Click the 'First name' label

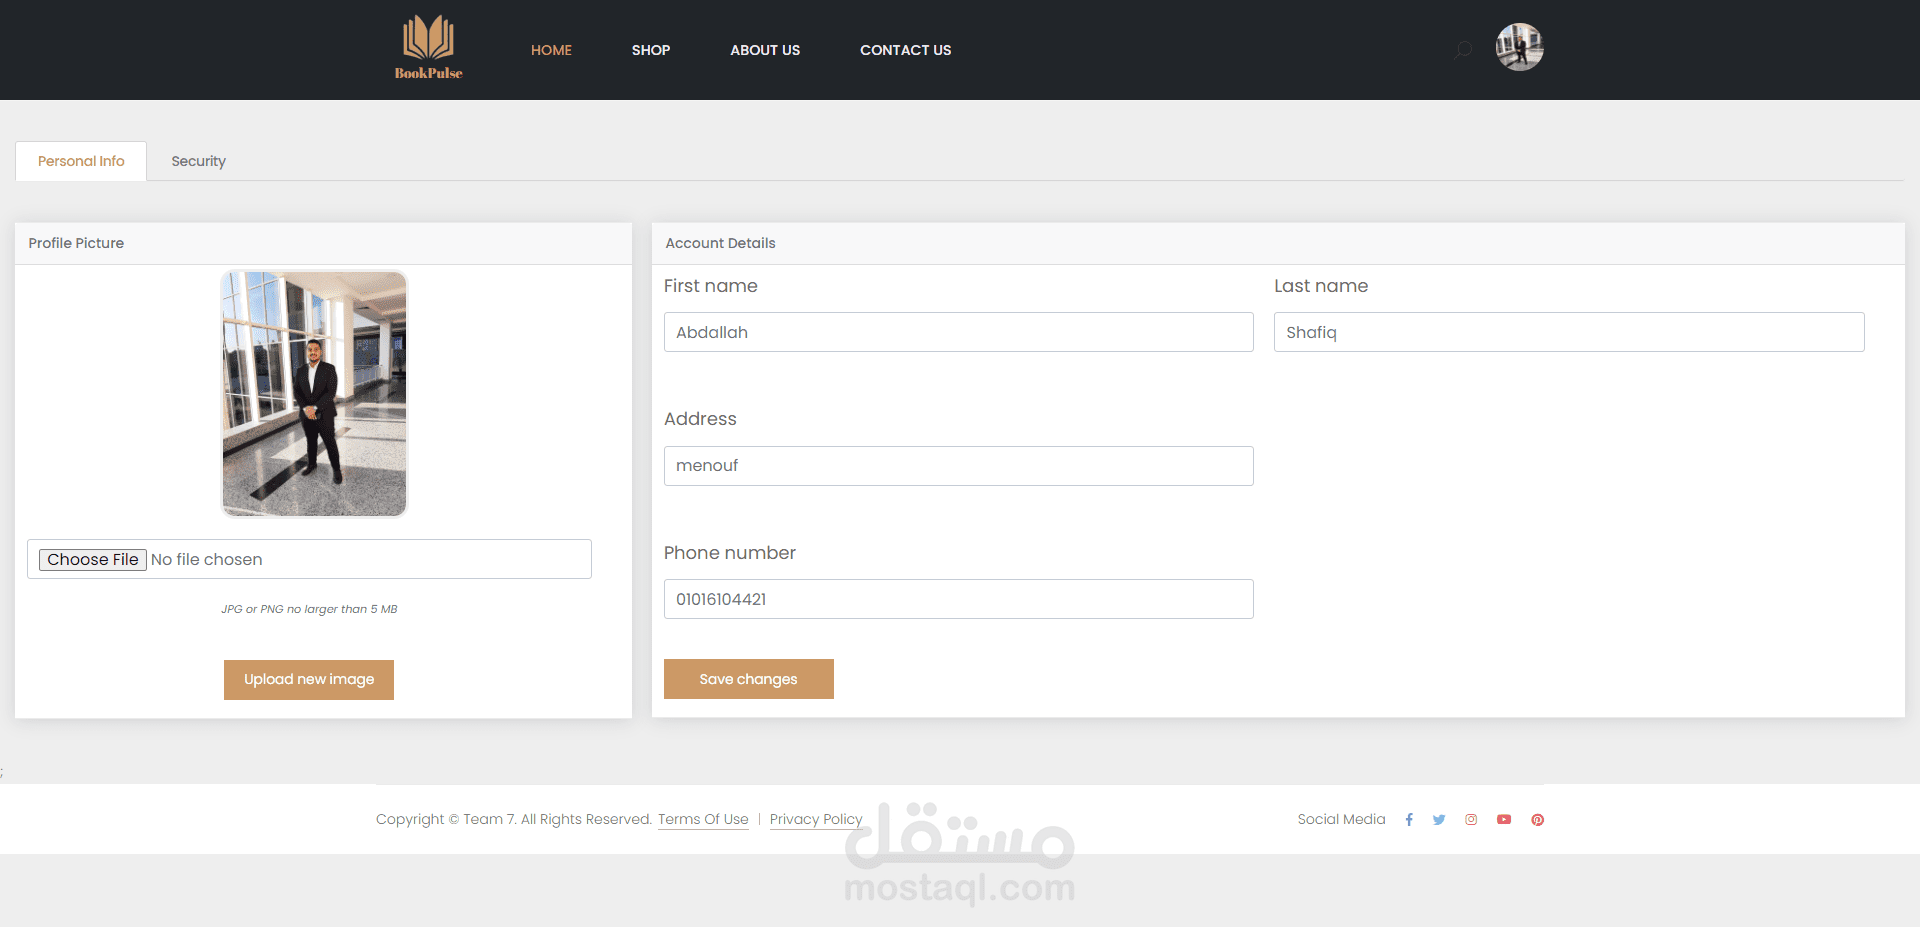[x=711, y=286]
